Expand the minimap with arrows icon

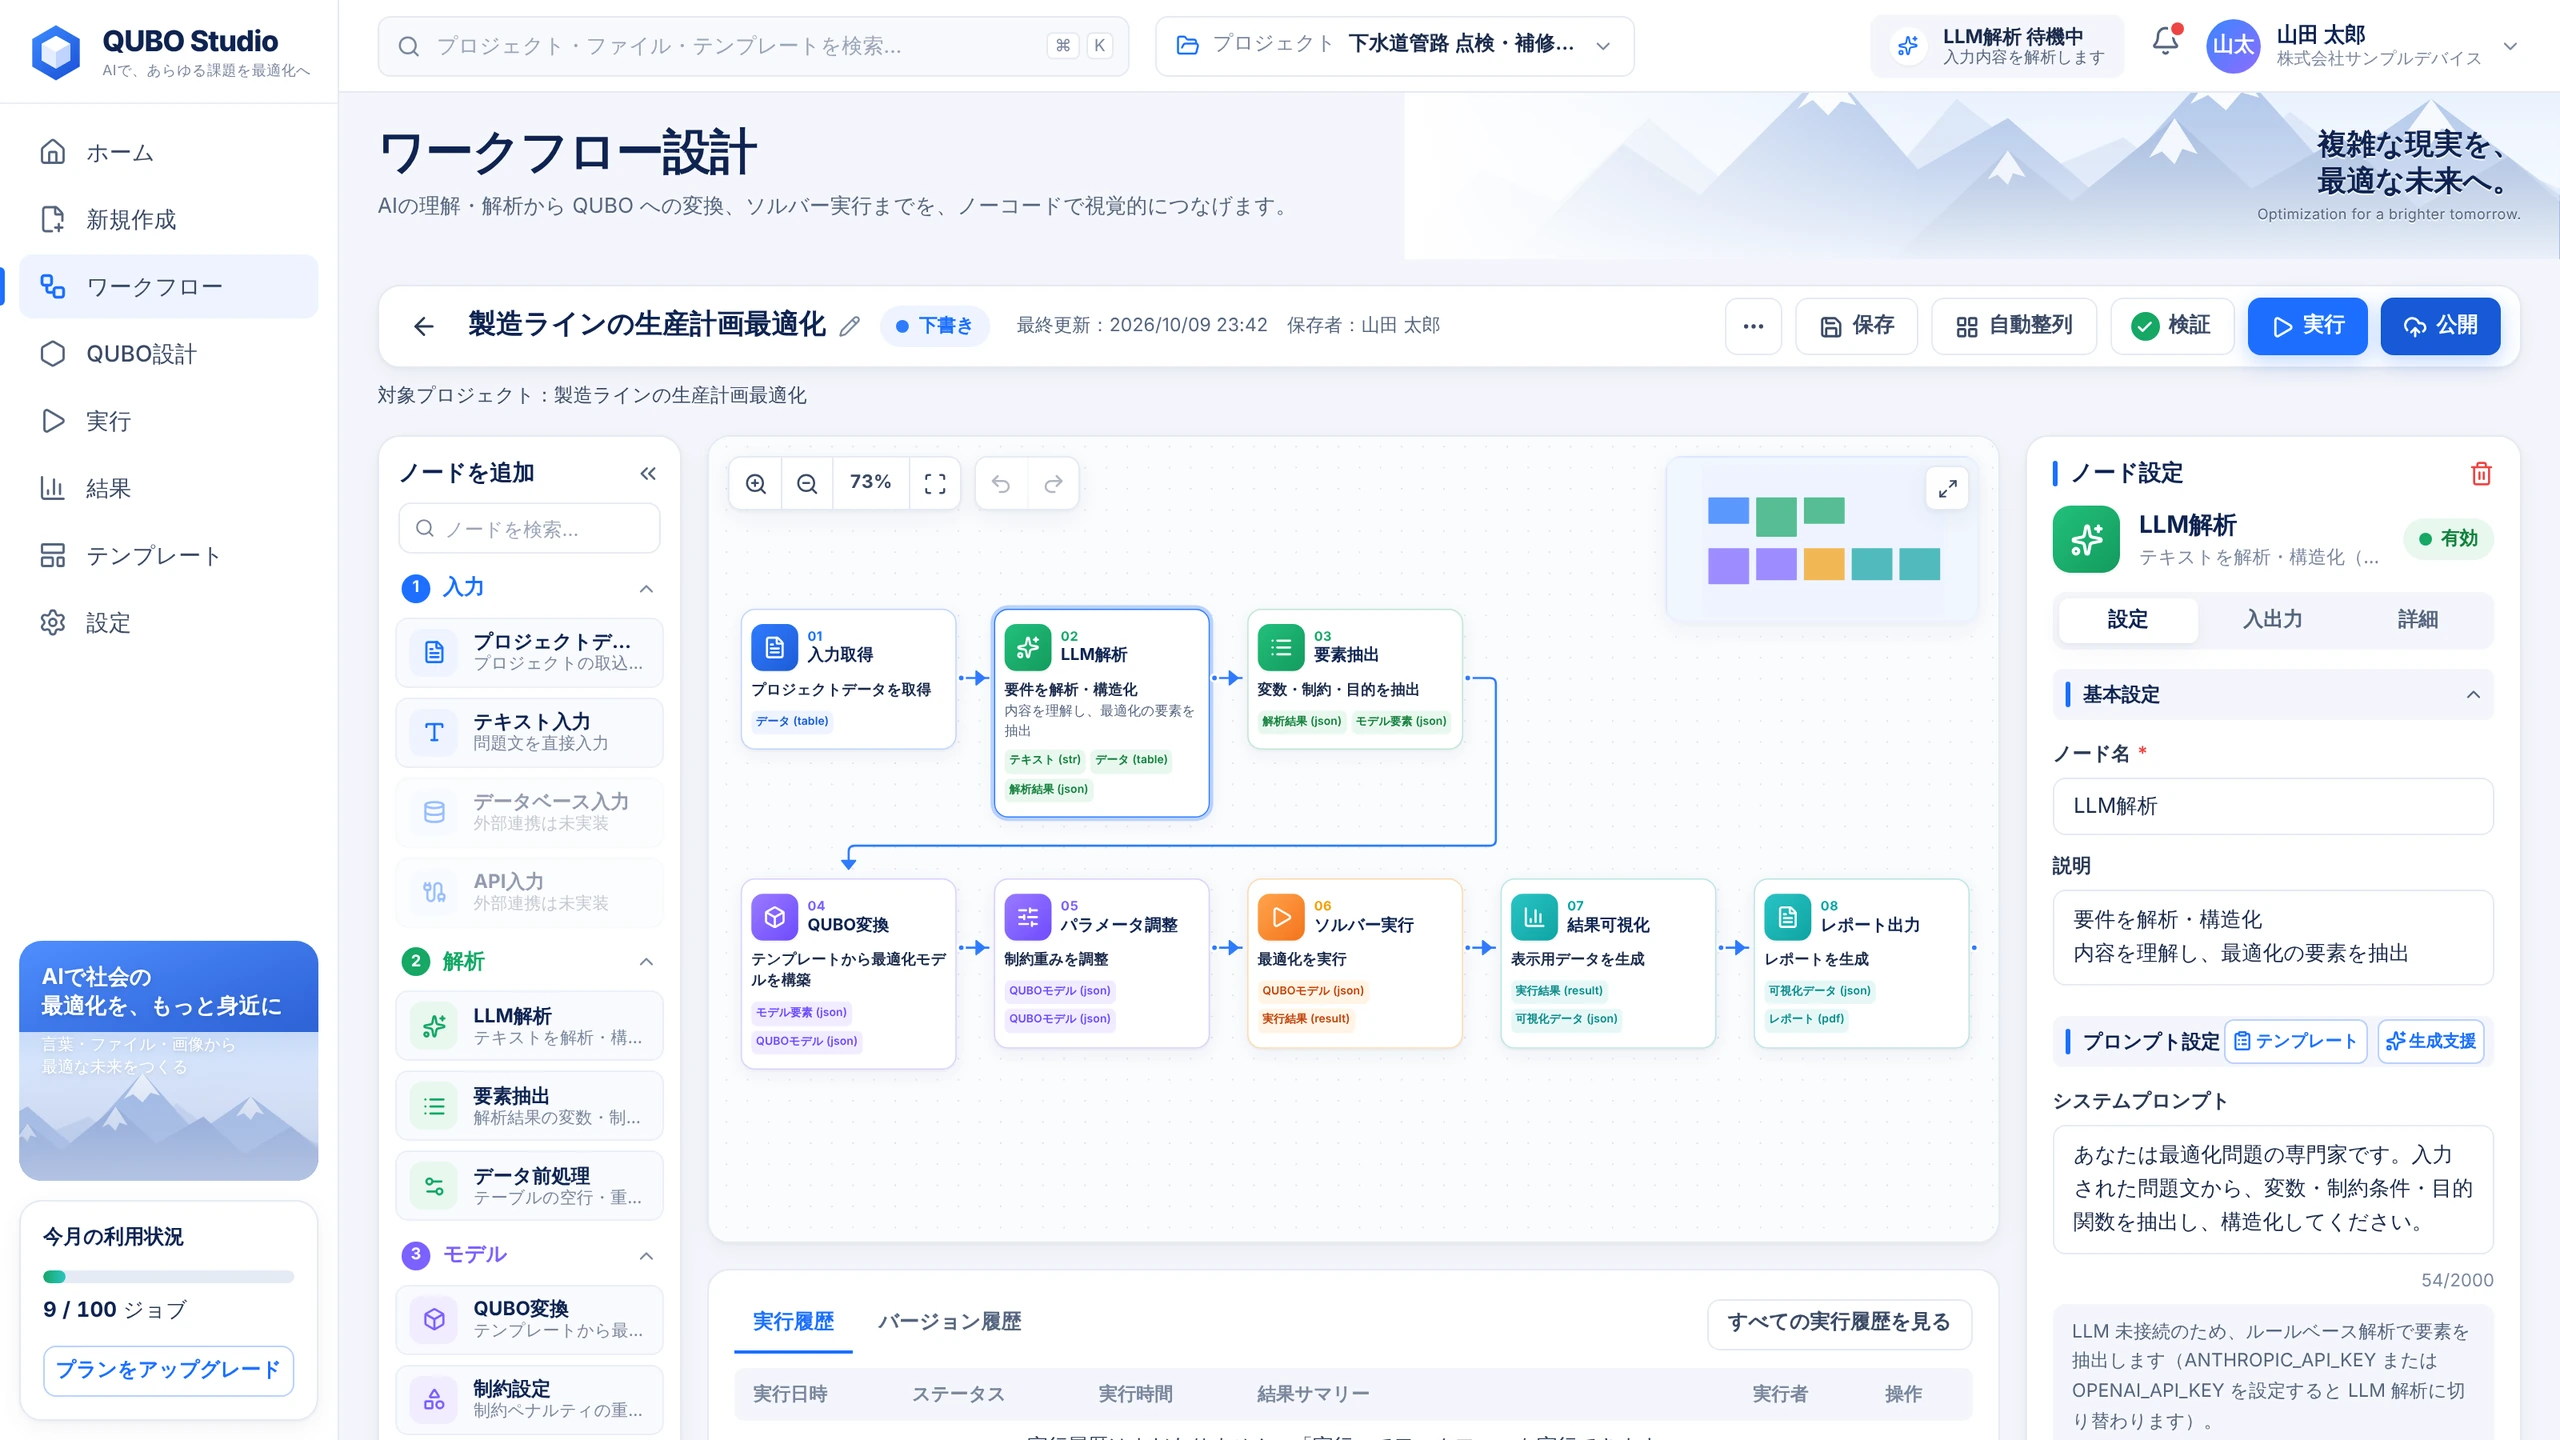point(1947,489)
